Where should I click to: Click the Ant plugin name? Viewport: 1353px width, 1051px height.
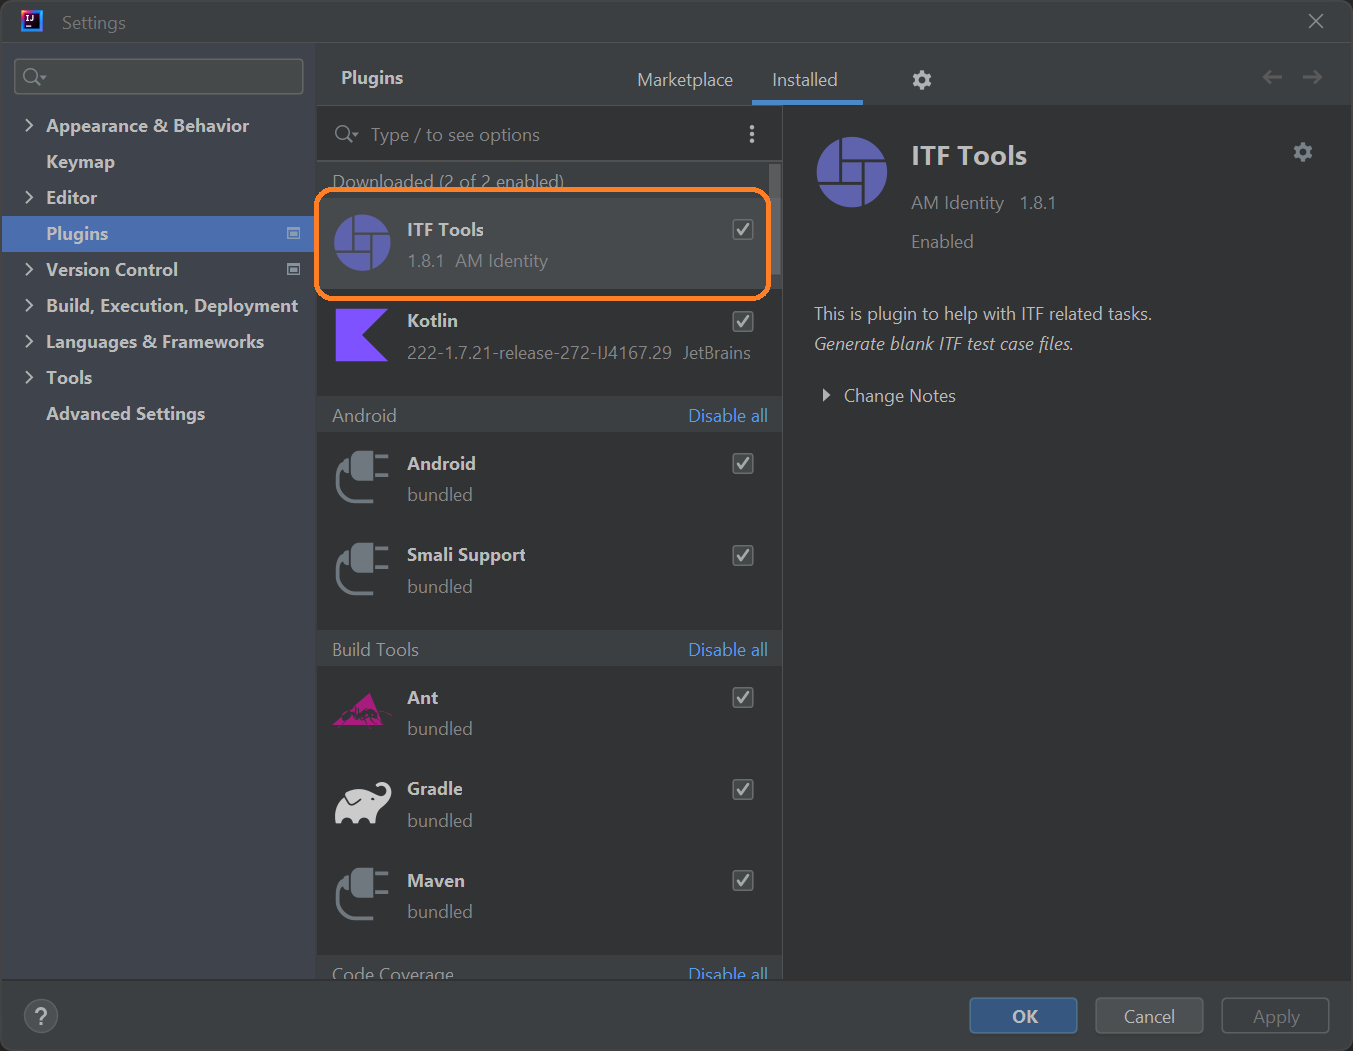point(422,697)
